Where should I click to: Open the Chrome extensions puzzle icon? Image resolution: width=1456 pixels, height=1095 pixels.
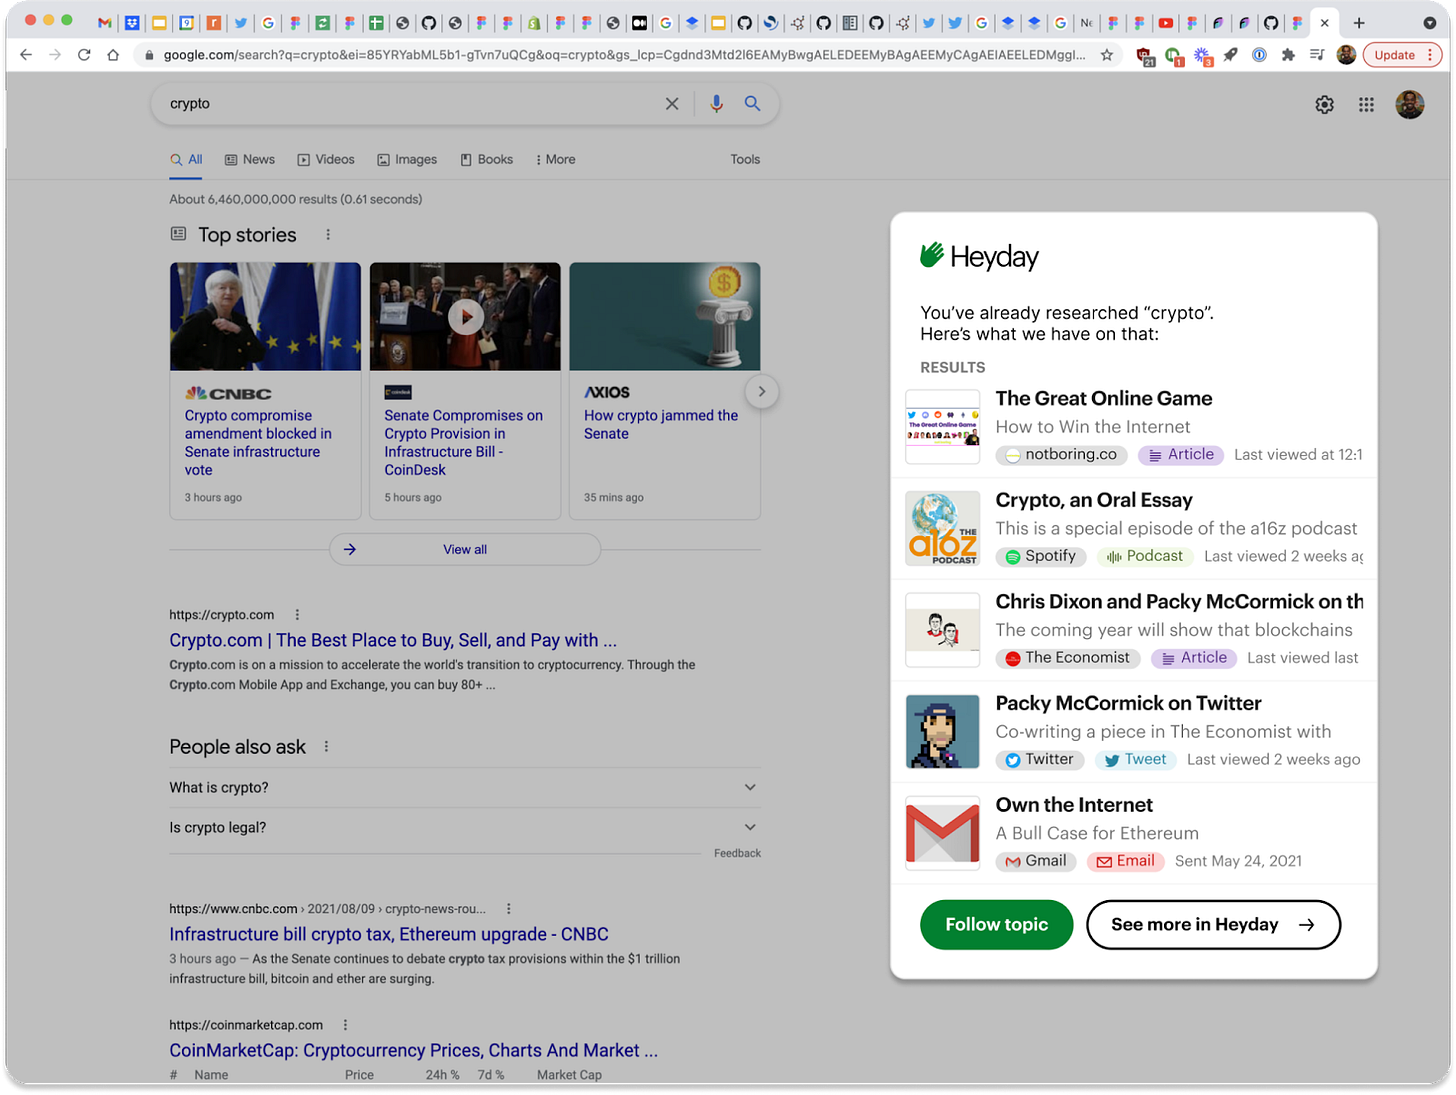[1288, 55]
